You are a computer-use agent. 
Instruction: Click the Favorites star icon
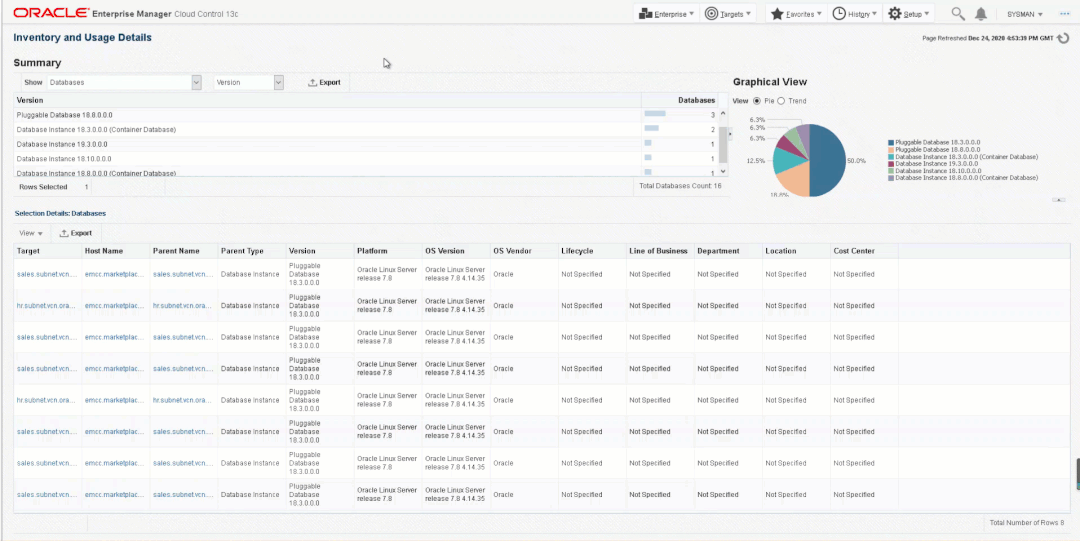pos(777,14)
